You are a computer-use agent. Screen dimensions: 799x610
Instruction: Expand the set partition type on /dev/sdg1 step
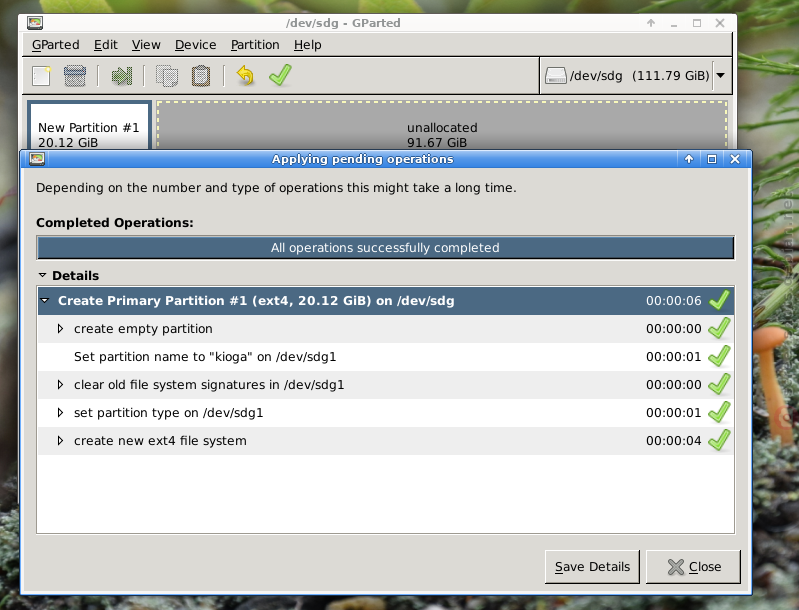[60, 413]
